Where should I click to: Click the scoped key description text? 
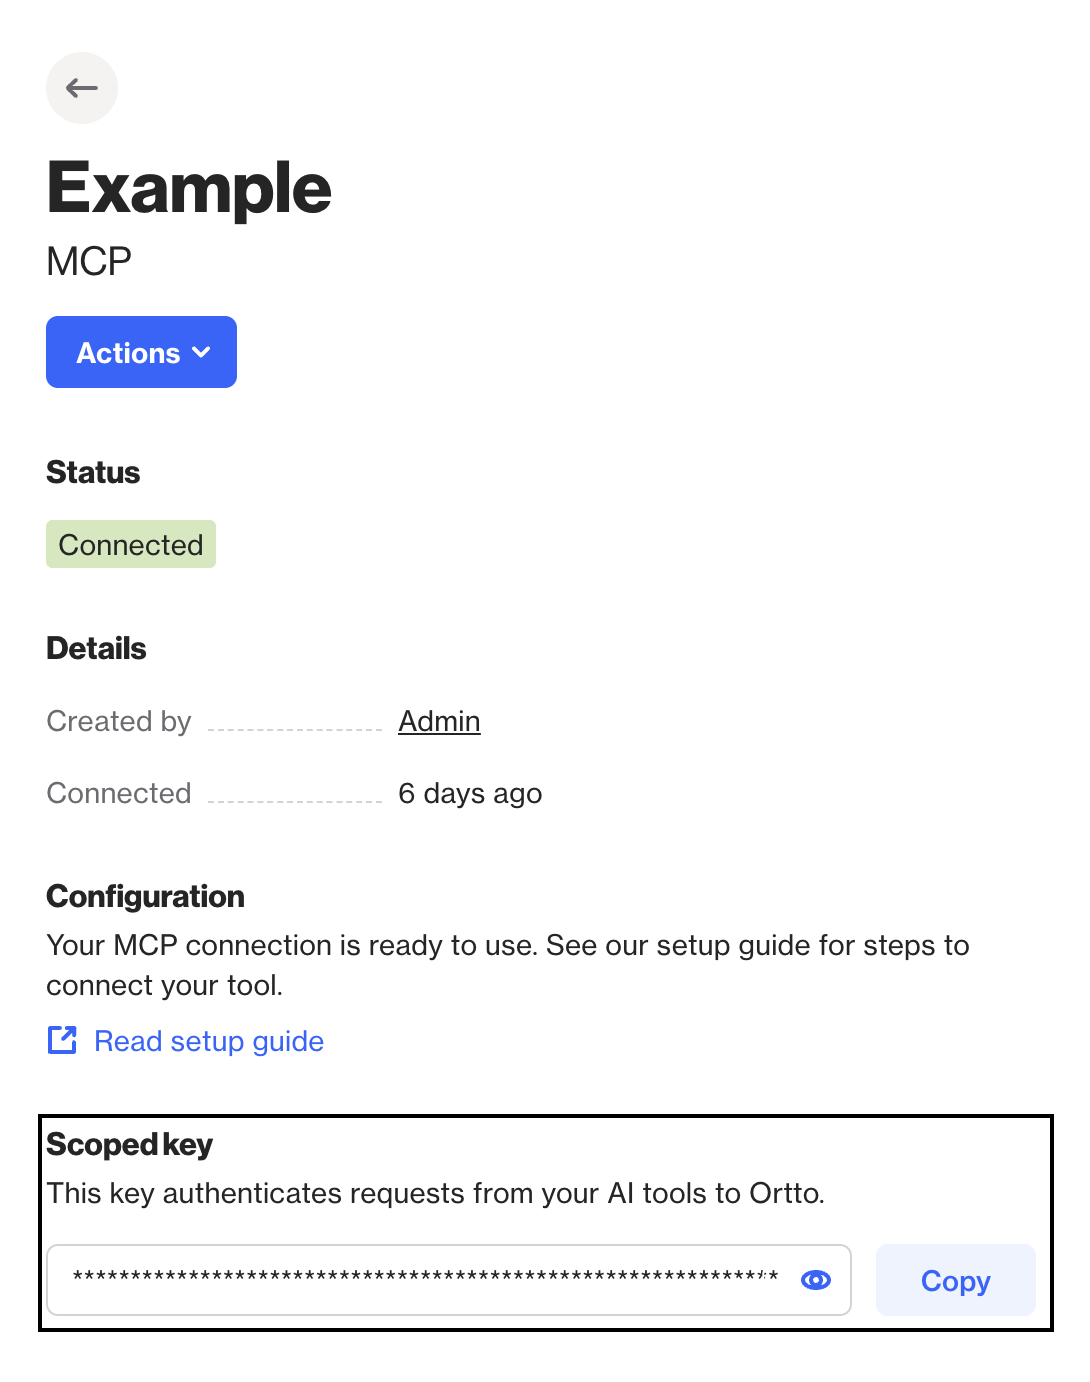click(436, 1193)
